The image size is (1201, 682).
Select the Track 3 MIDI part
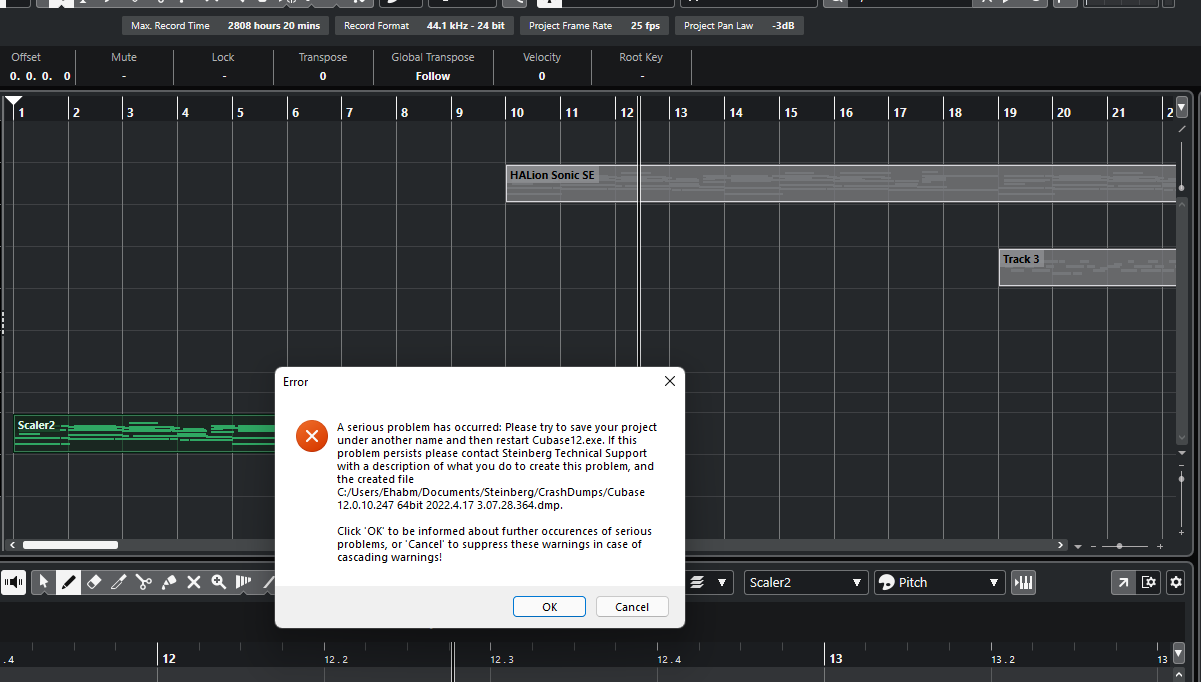tap(1087, 268)
